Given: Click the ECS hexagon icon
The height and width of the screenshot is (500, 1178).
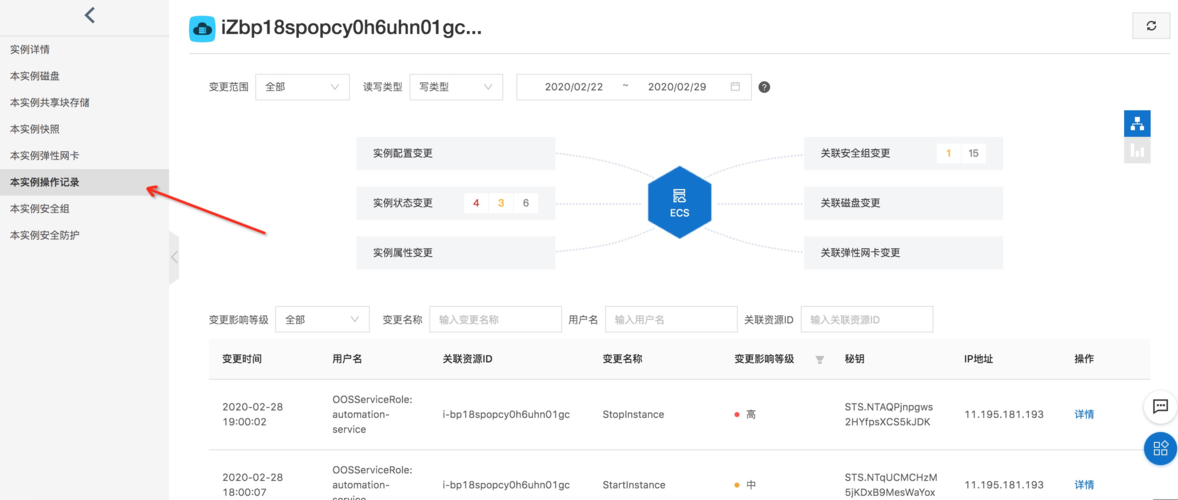Looking at the screenshot, I should [x=679, y=203].
